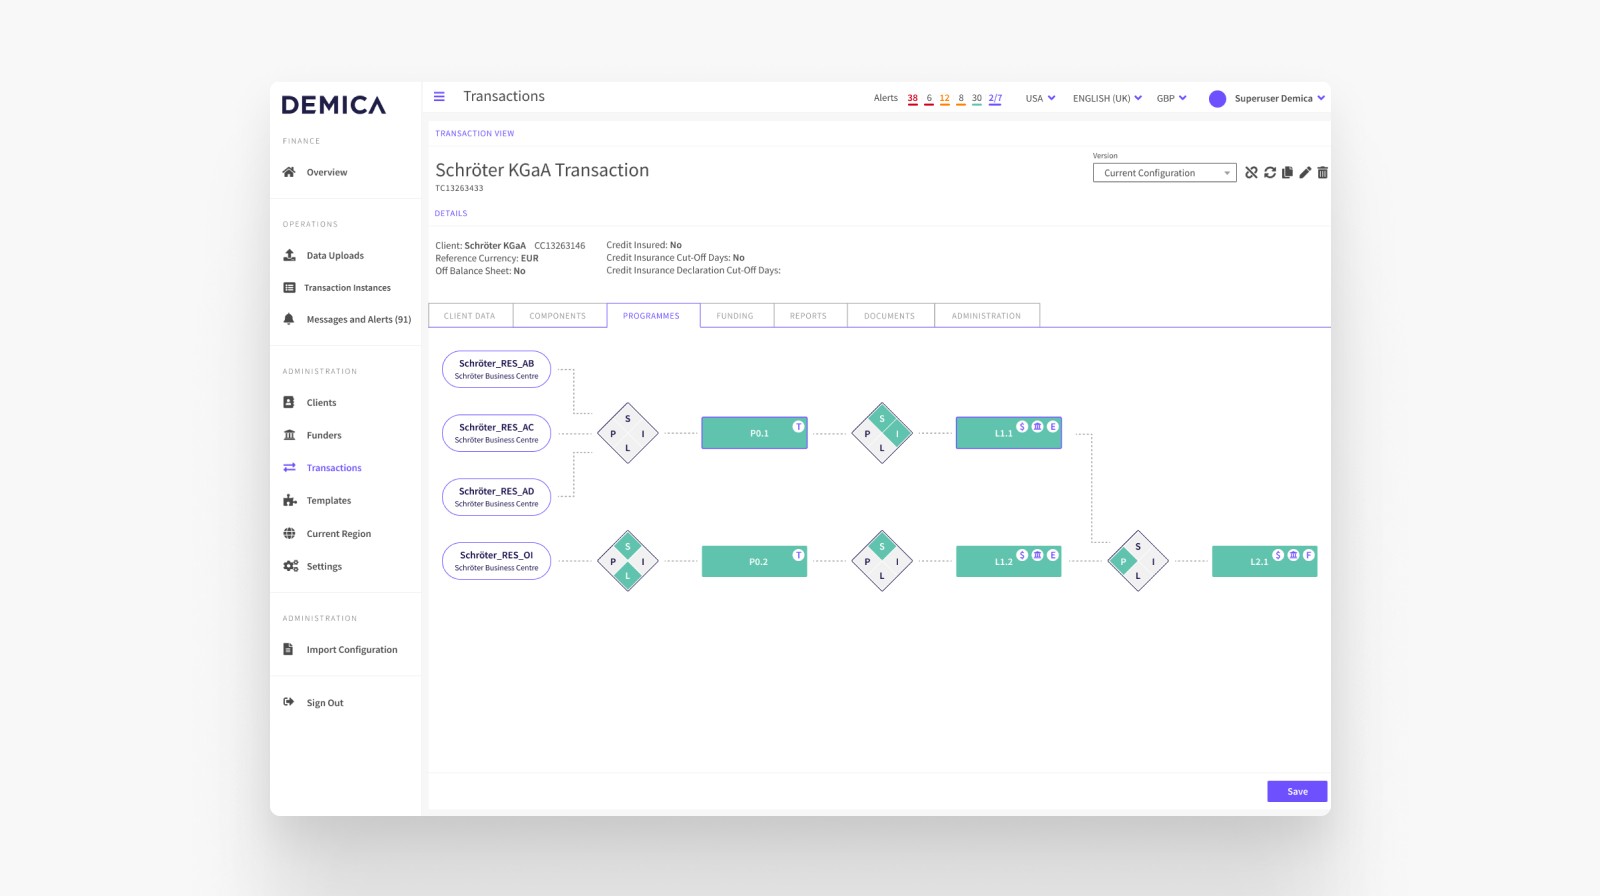
Task: Click the transaction ID TC13263433
Action: [459, 189]
